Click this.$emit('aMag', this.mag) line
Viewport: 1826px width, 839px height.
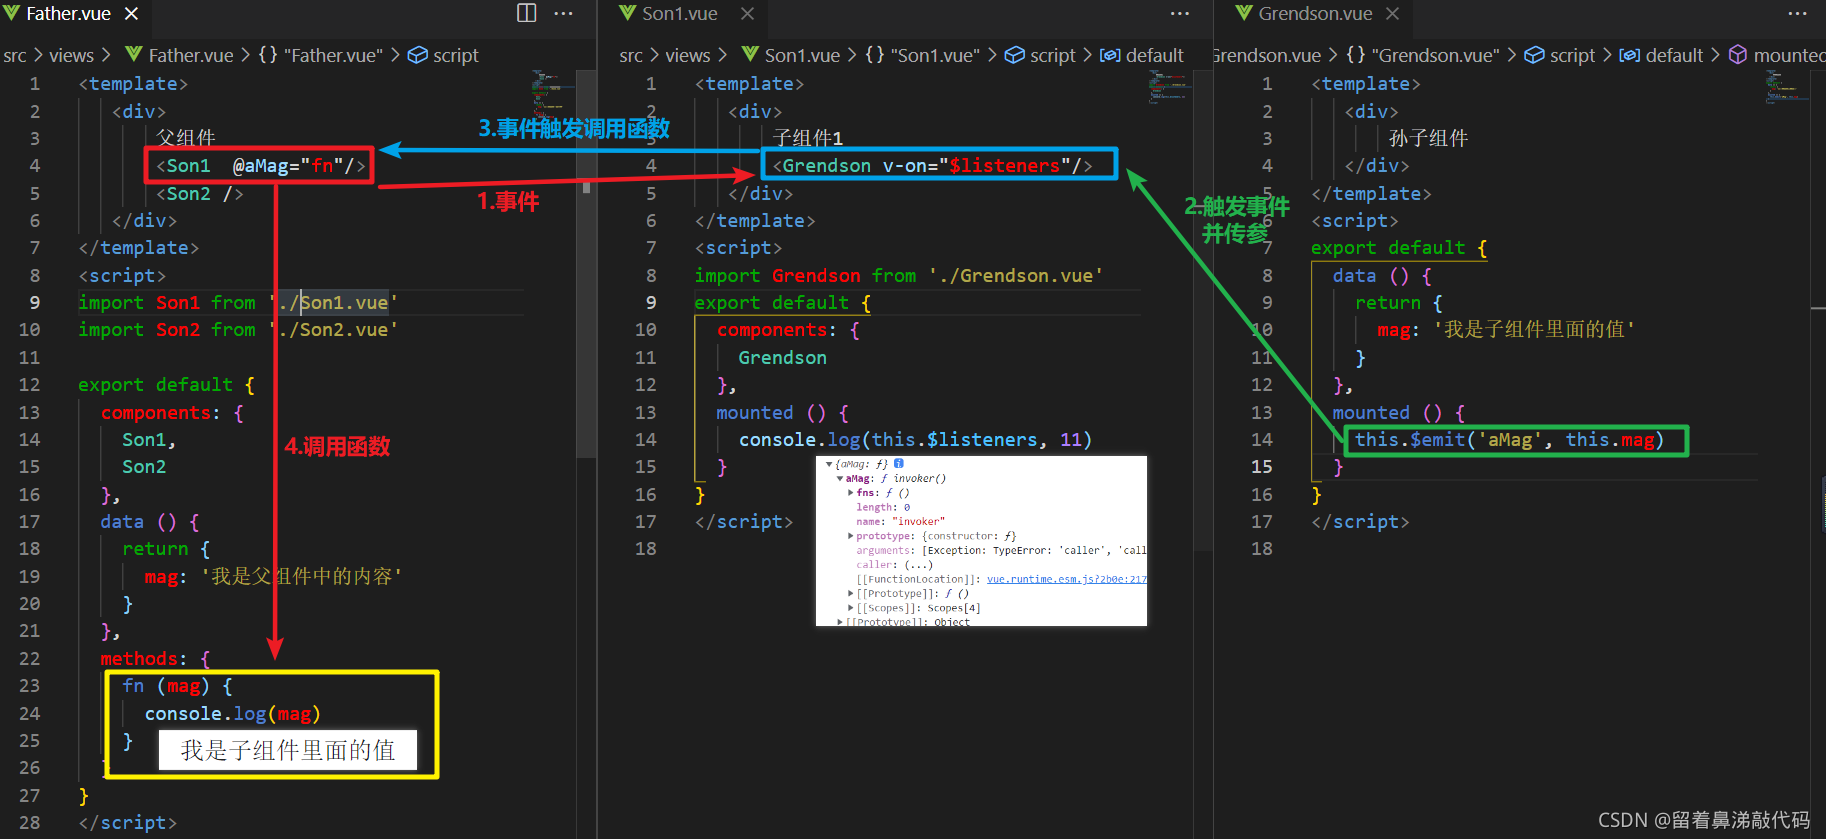1509,440
